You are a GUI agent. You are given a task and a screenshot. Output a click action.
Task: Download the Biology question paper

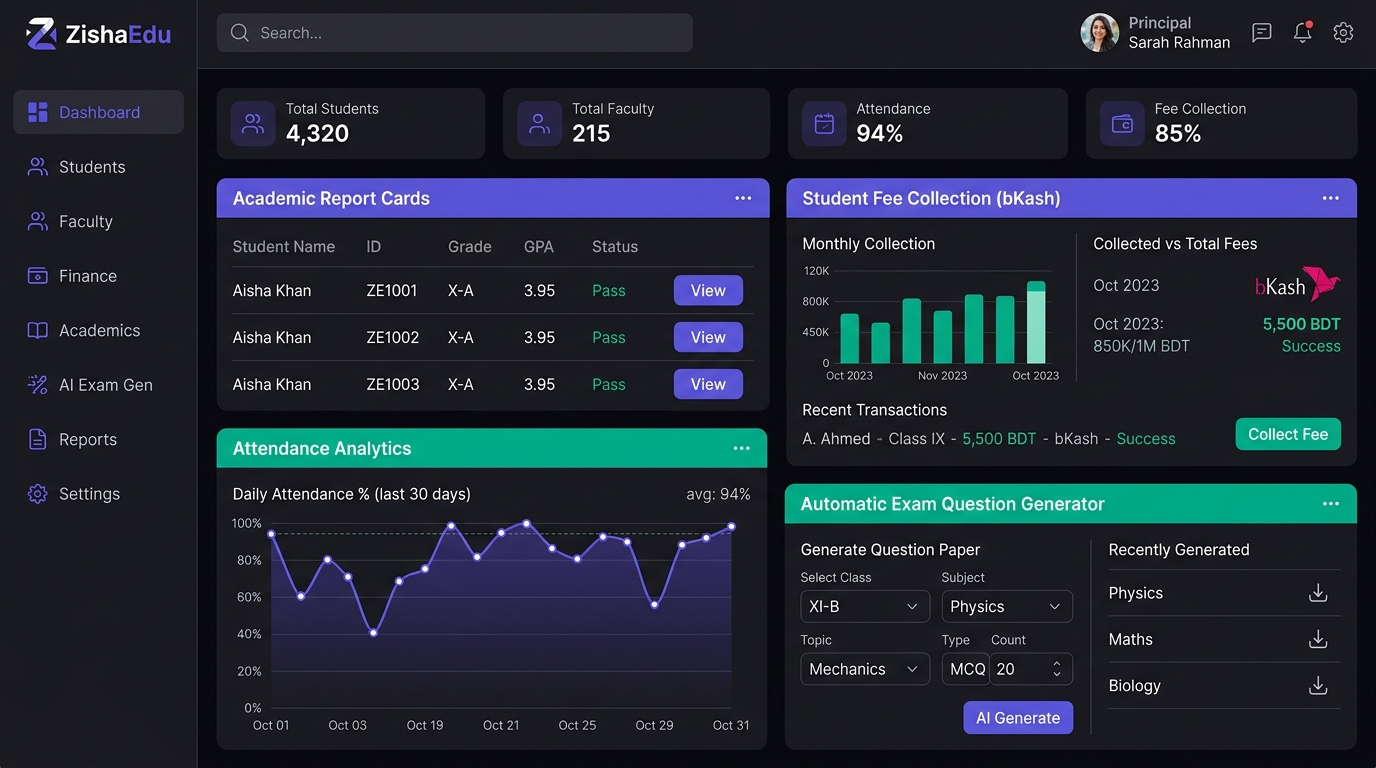tap(1318, 685)
